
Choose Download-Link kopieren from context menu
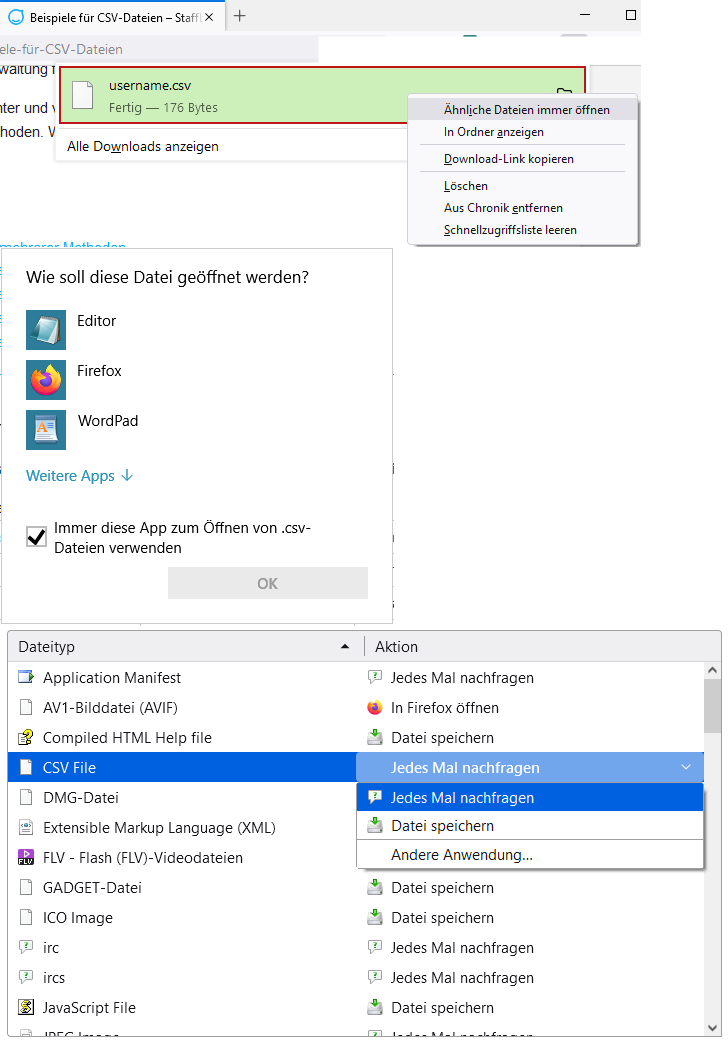(509, 159)
